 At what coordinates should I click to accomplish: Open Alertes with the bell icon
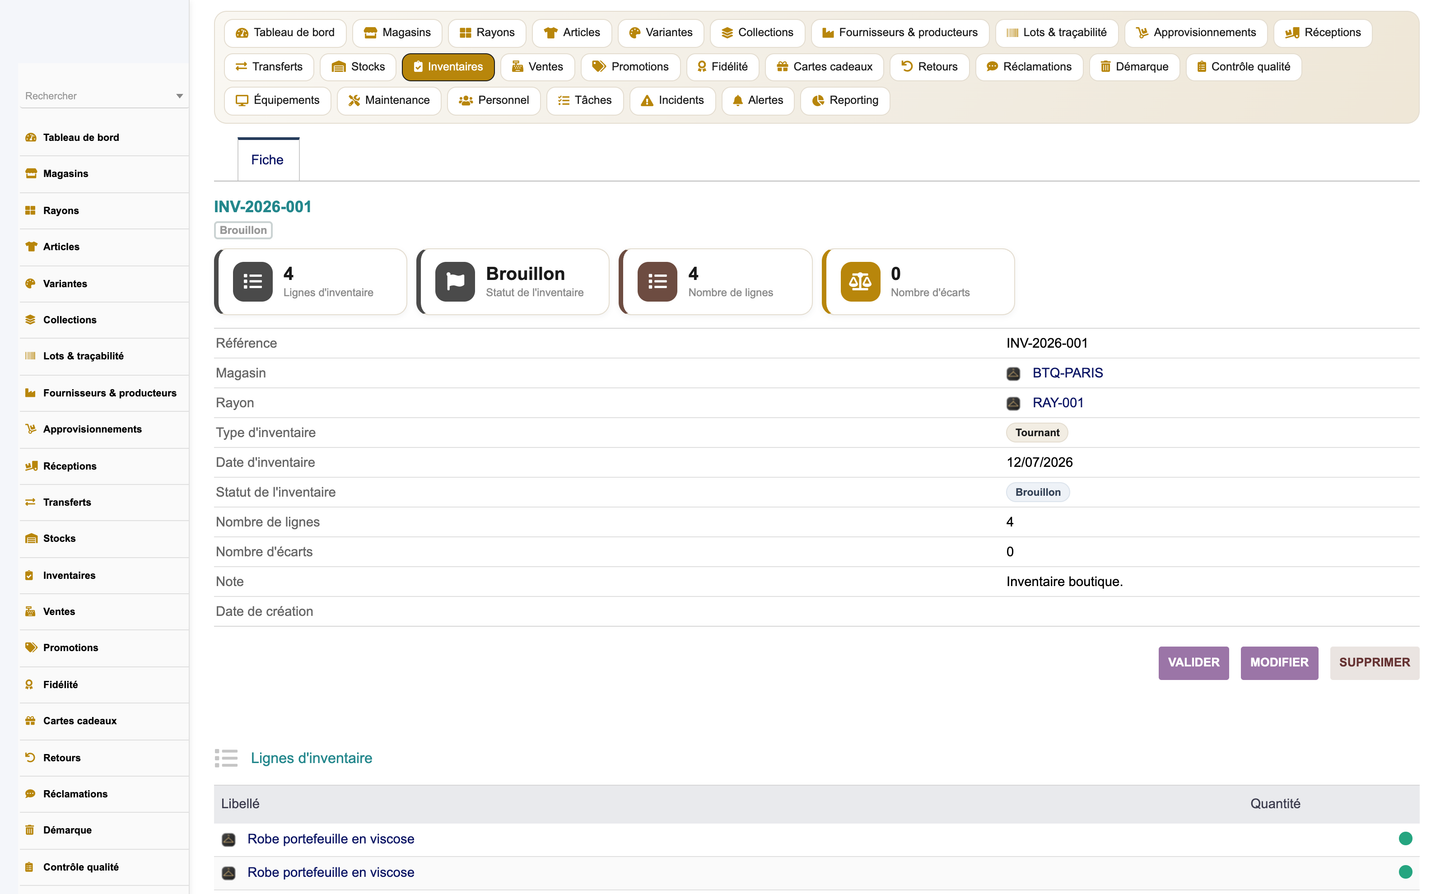(x=757, y=100)
